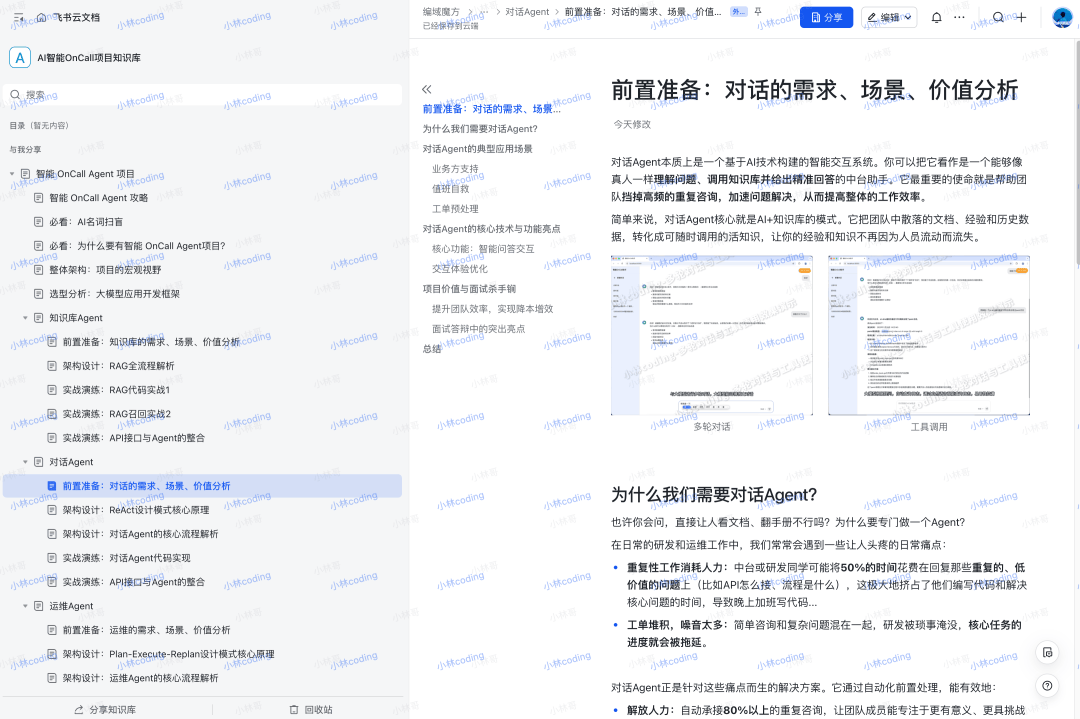Collapse the 运维Agent tree folder
1080x719 pixels.
tap(26, 606)
